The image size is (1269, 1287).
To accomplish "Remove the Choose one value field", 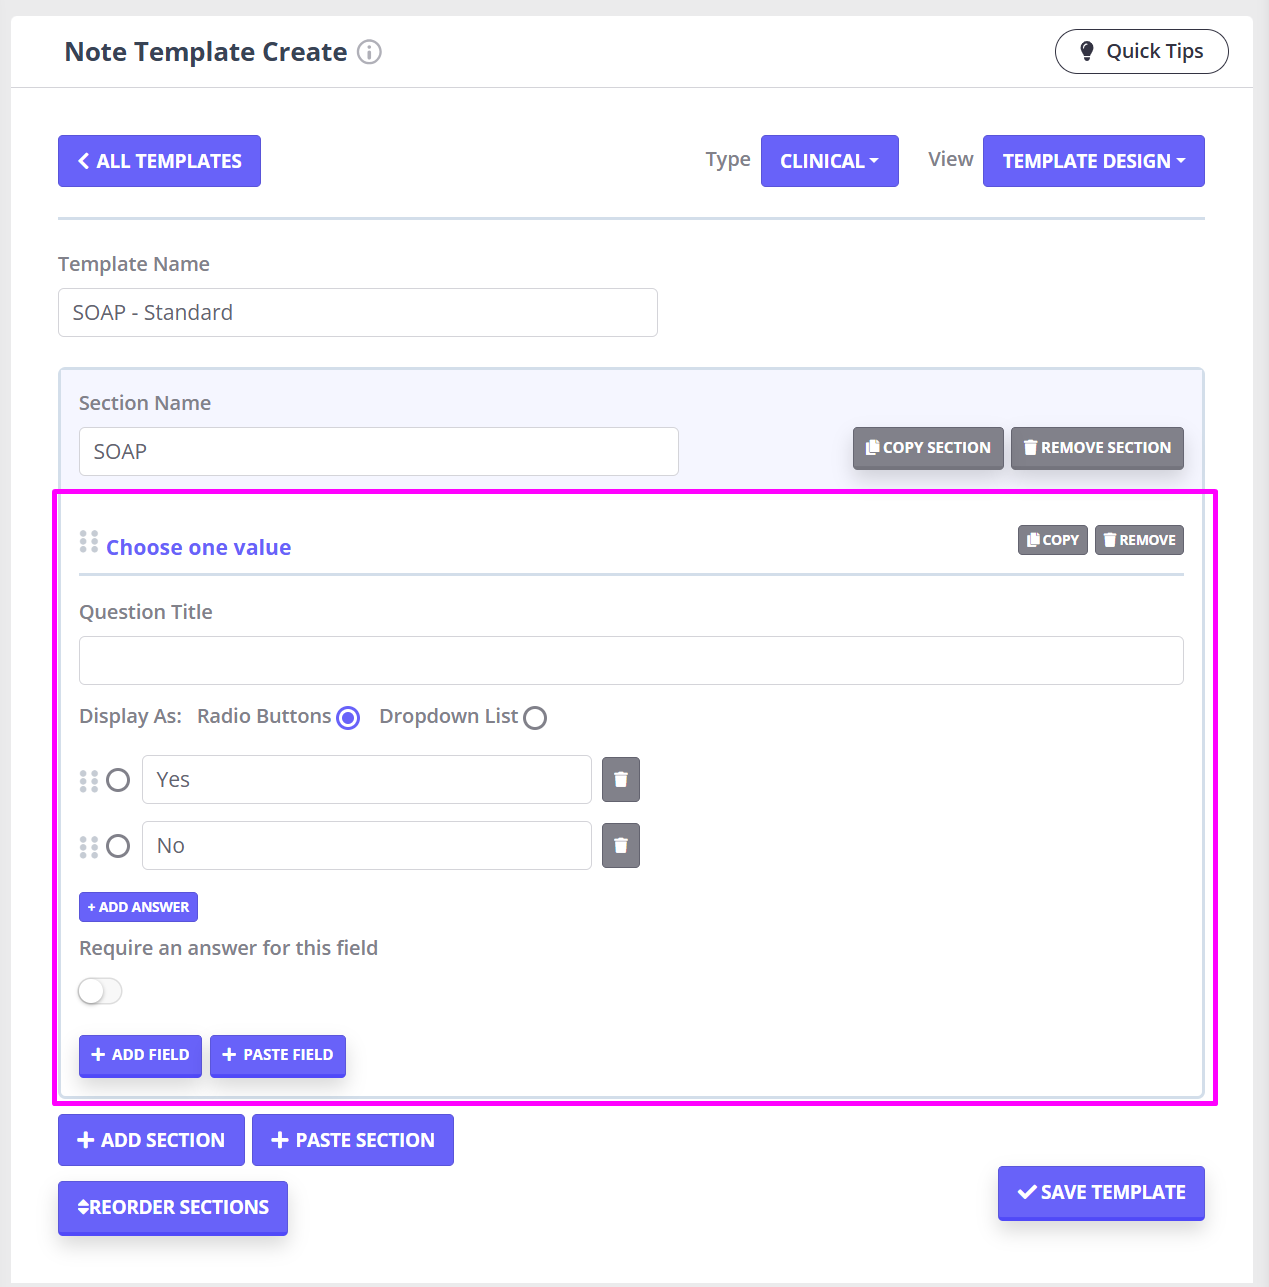I will click(x=1139, y=540).
